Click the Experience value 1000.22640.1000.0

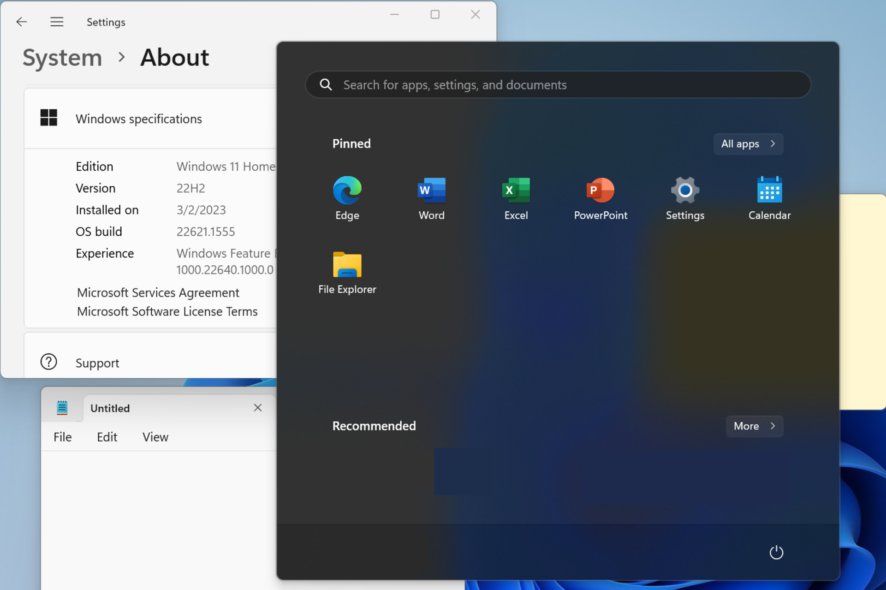point(225,270)
